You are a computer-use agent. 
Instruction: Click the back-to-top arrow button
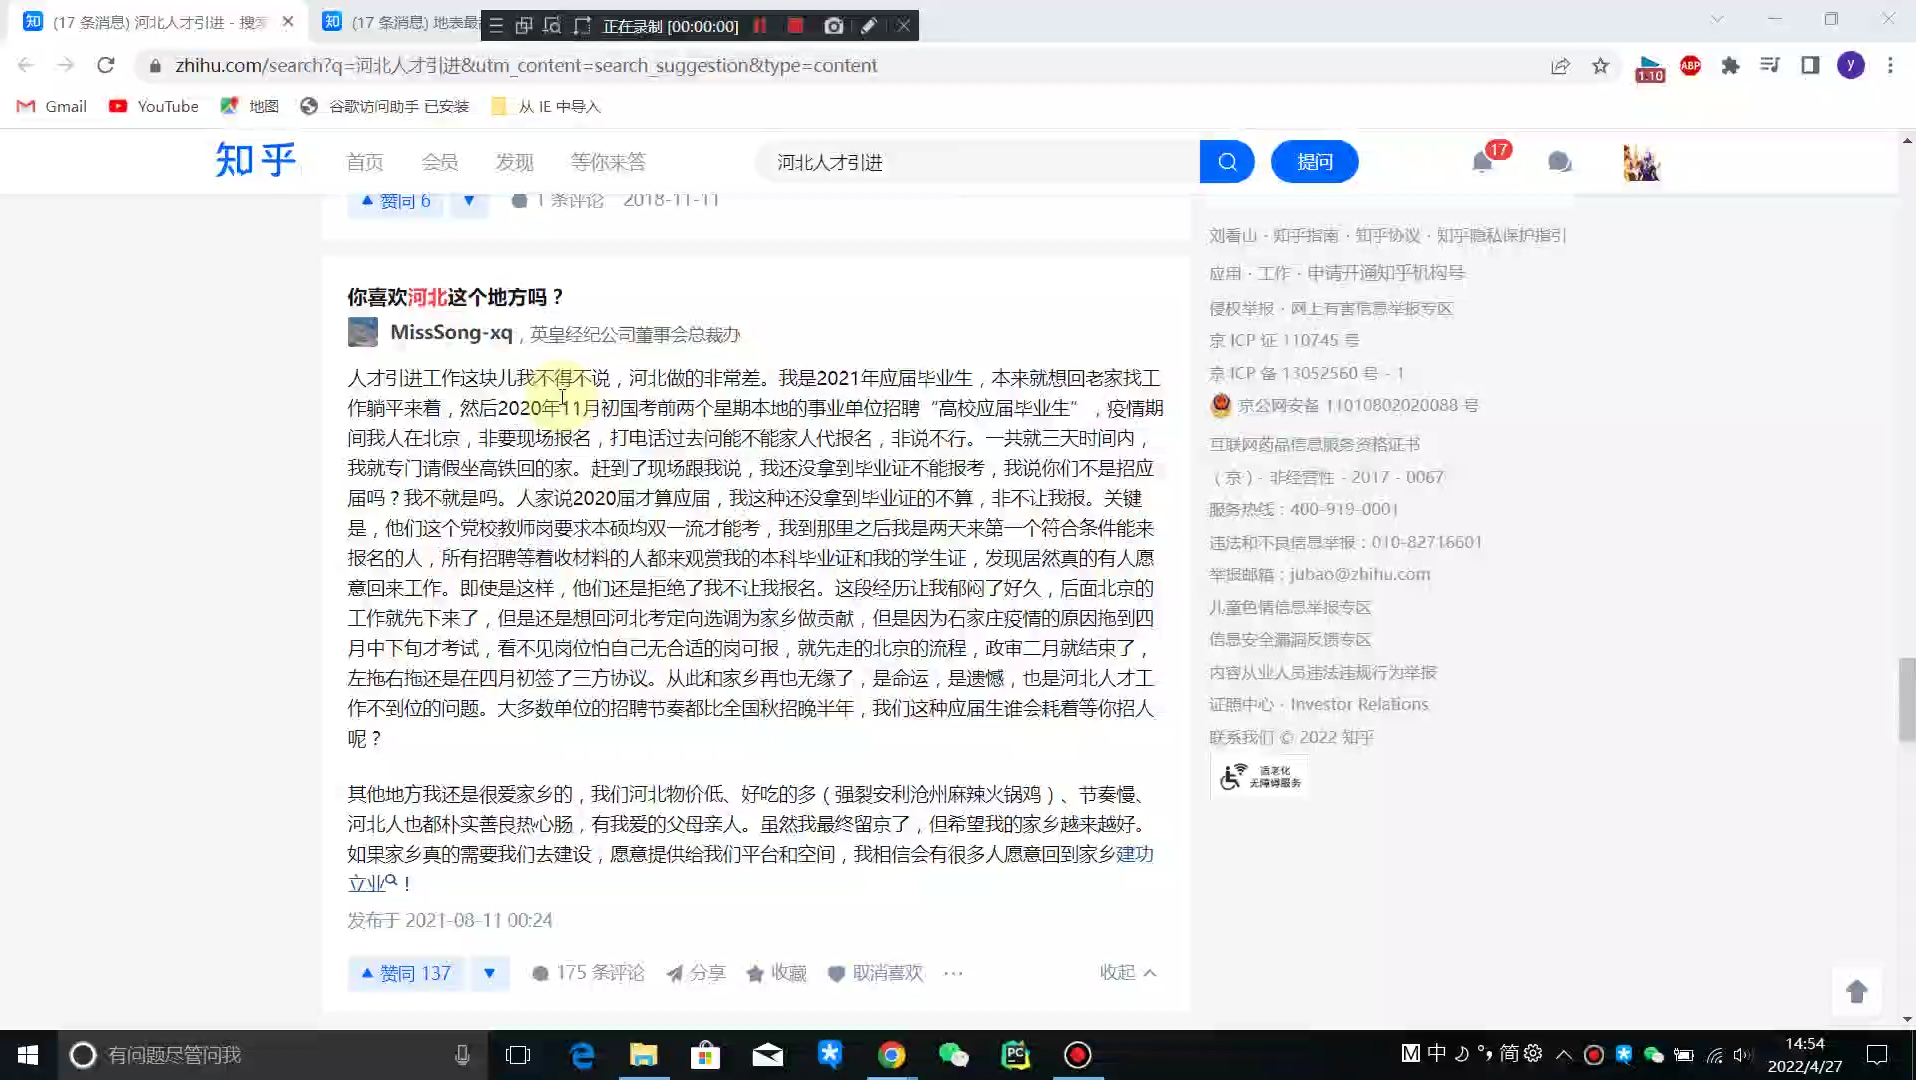pos(1857,991)
